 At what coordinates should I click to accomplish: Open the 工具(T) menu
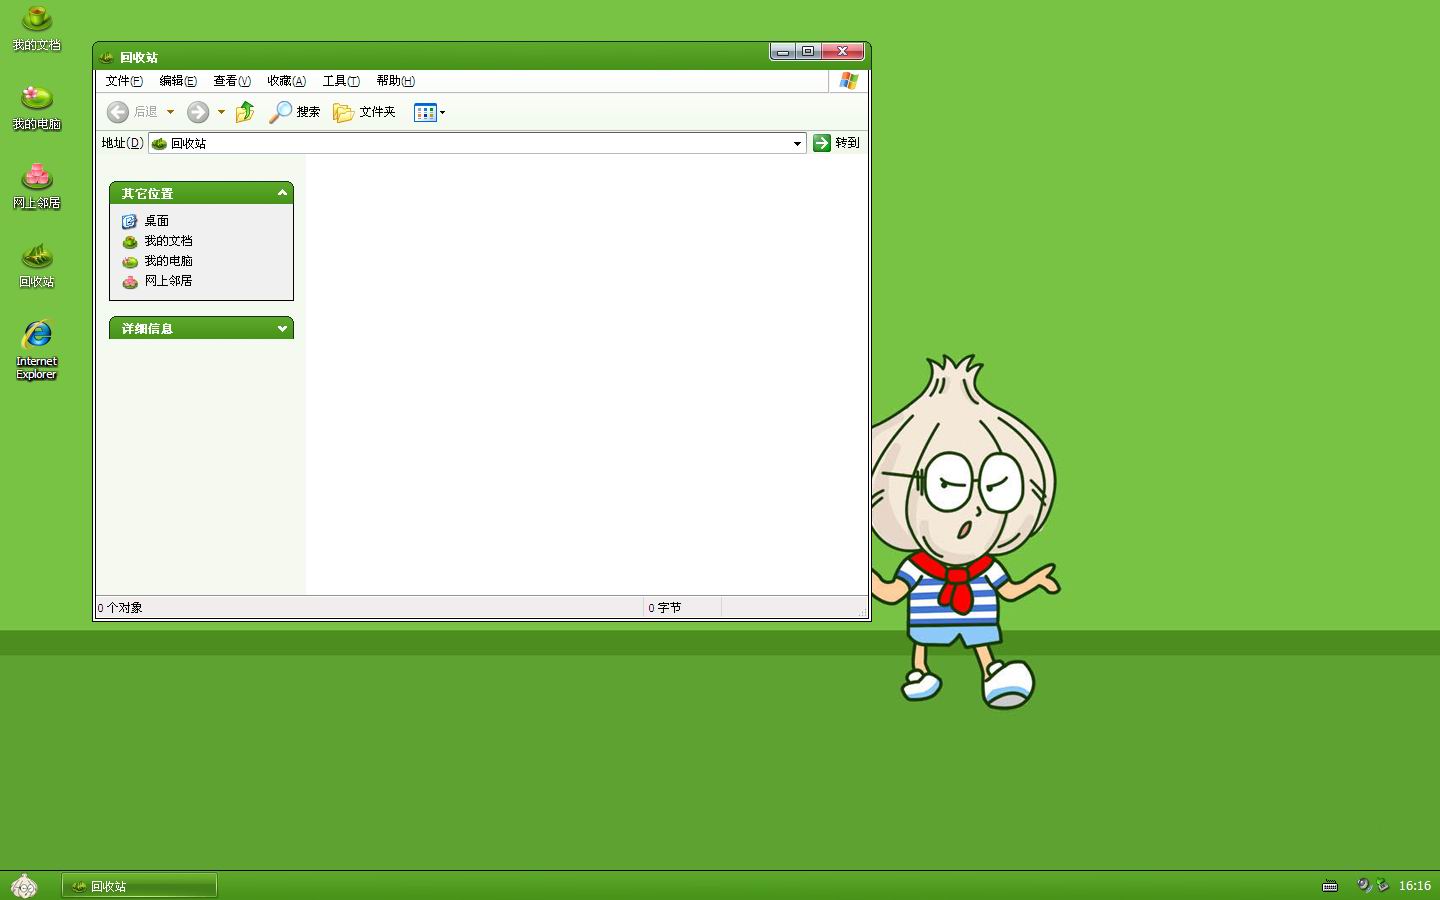coord(341,81)
